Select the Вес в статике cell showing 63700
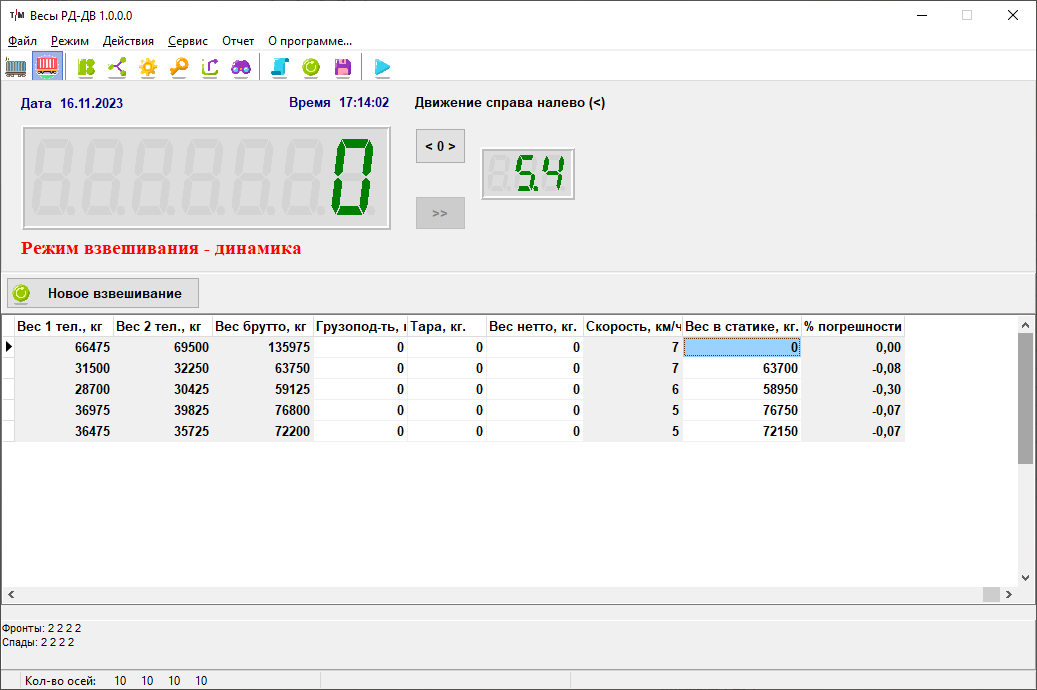This screenshot has height=690, width=1037. [742, 368]
